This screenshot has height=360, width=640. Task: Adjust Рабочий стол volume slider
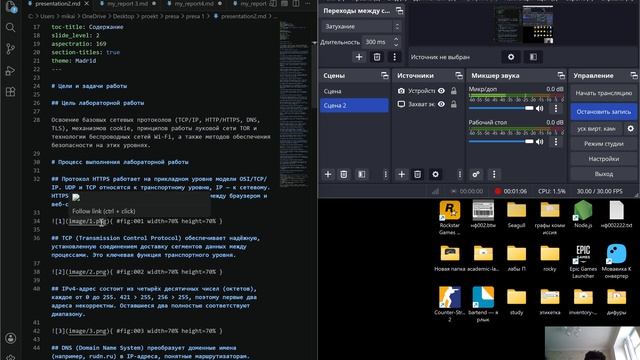click(x=501, y=142)
